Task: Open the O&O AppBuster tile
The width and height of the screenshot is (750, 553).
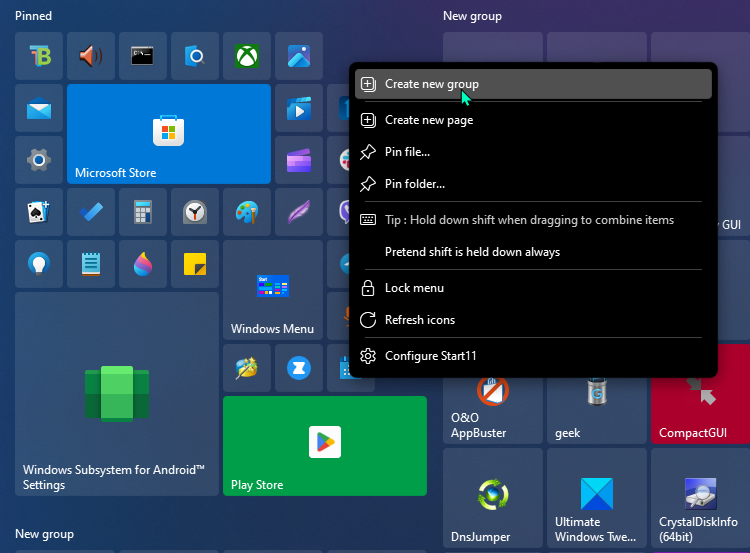Action: pos(493,410)
